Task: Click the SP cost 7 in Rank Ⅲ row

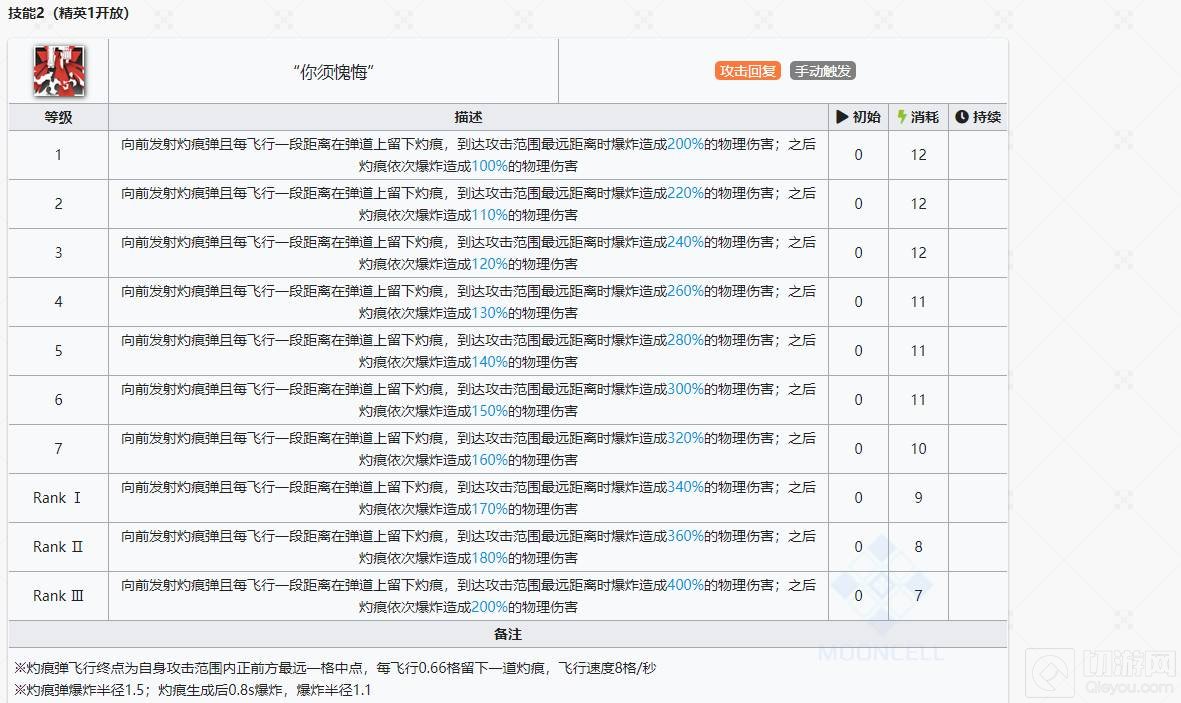Action: pyautogui.click(x=918, y=596)
